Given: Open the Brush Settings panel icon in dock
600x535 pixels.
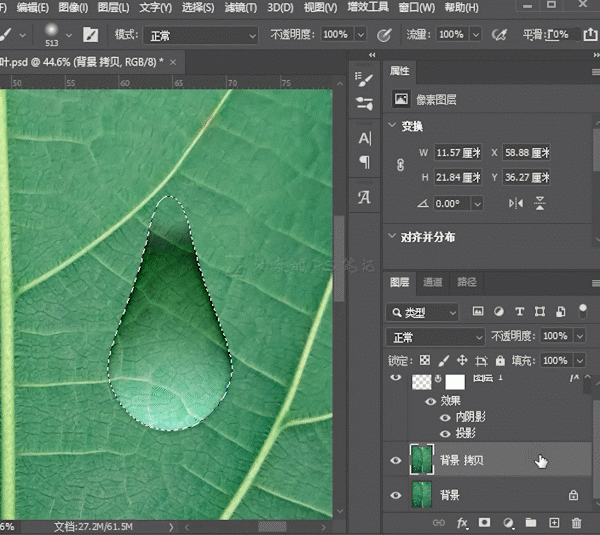Looking at the screenshot, I should click(364, 79).
